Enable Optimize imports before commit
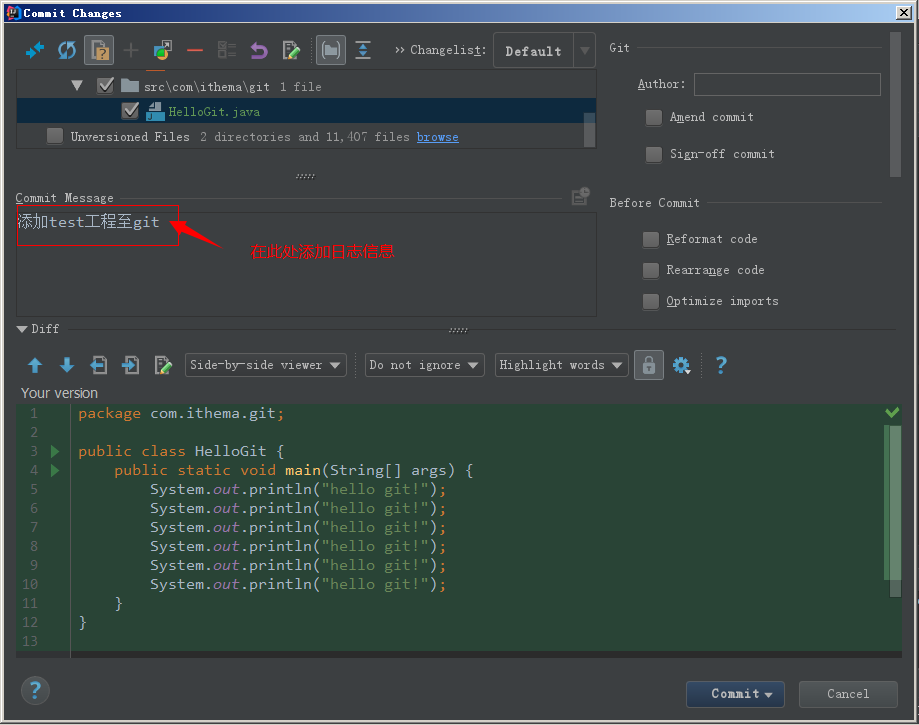The width and height of the screenshot is (919, 725). pos(650,301)
